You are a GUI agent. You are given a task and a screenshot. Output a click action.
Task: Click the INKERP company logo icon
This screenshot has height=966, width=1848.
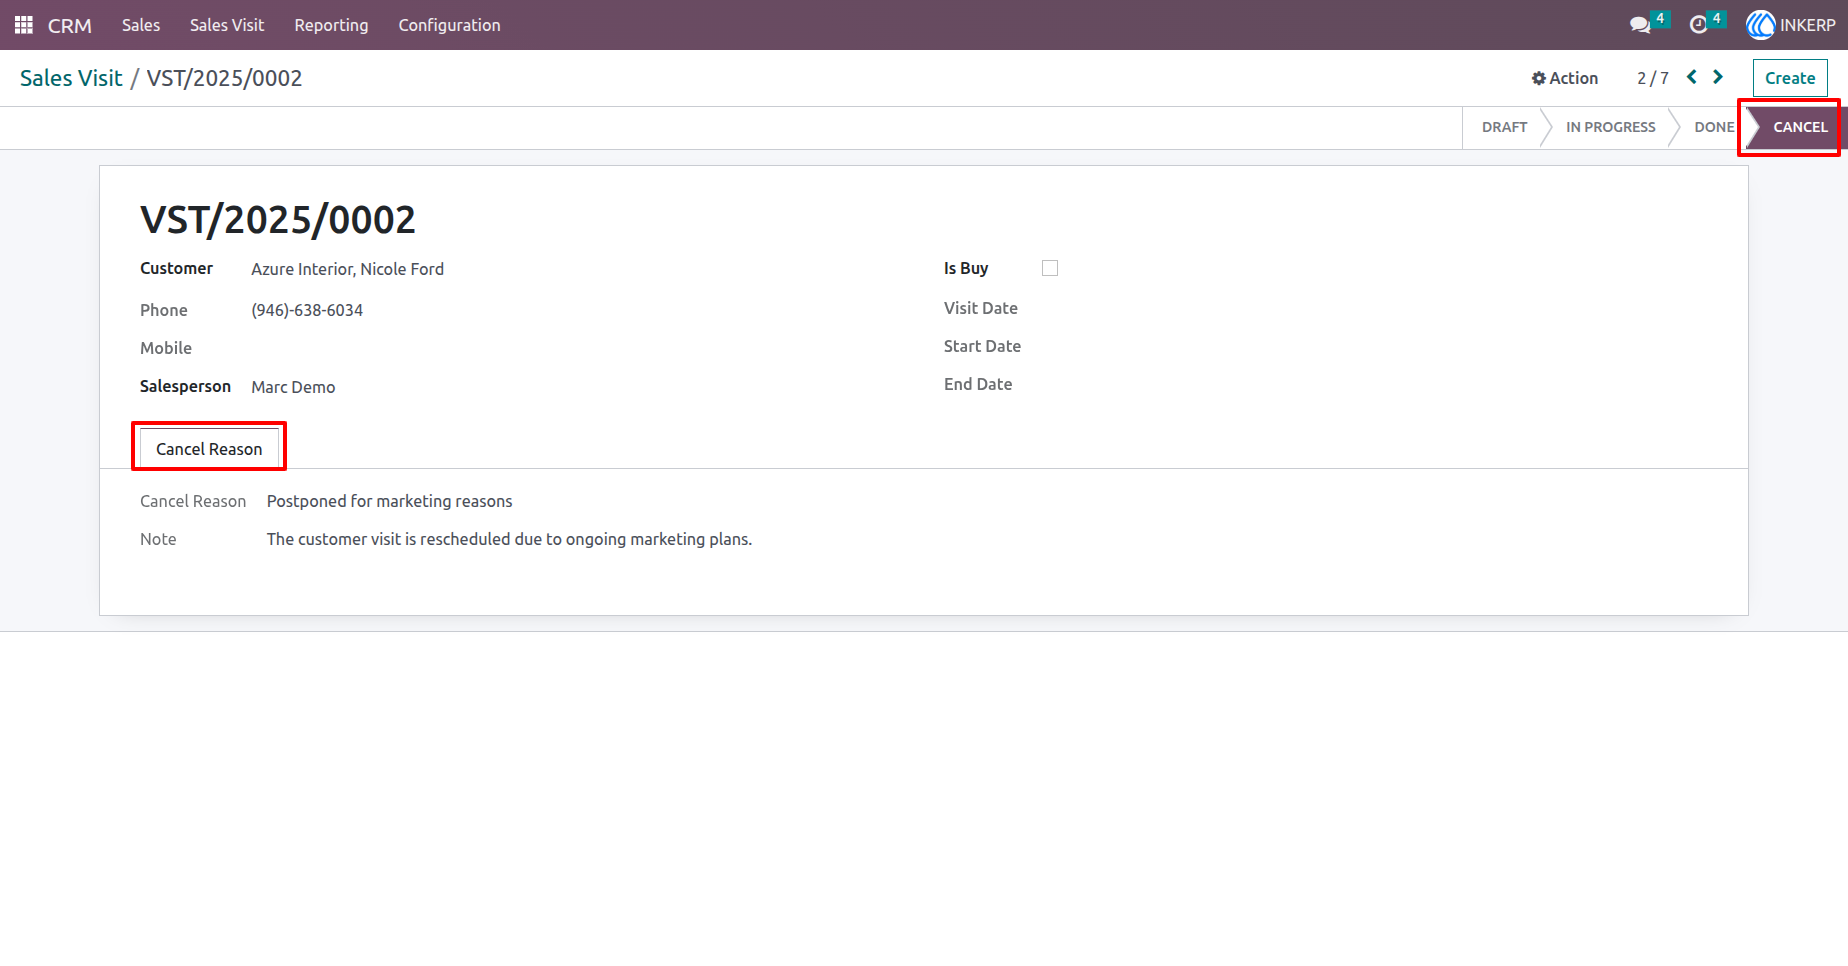tap(1760, 25)
